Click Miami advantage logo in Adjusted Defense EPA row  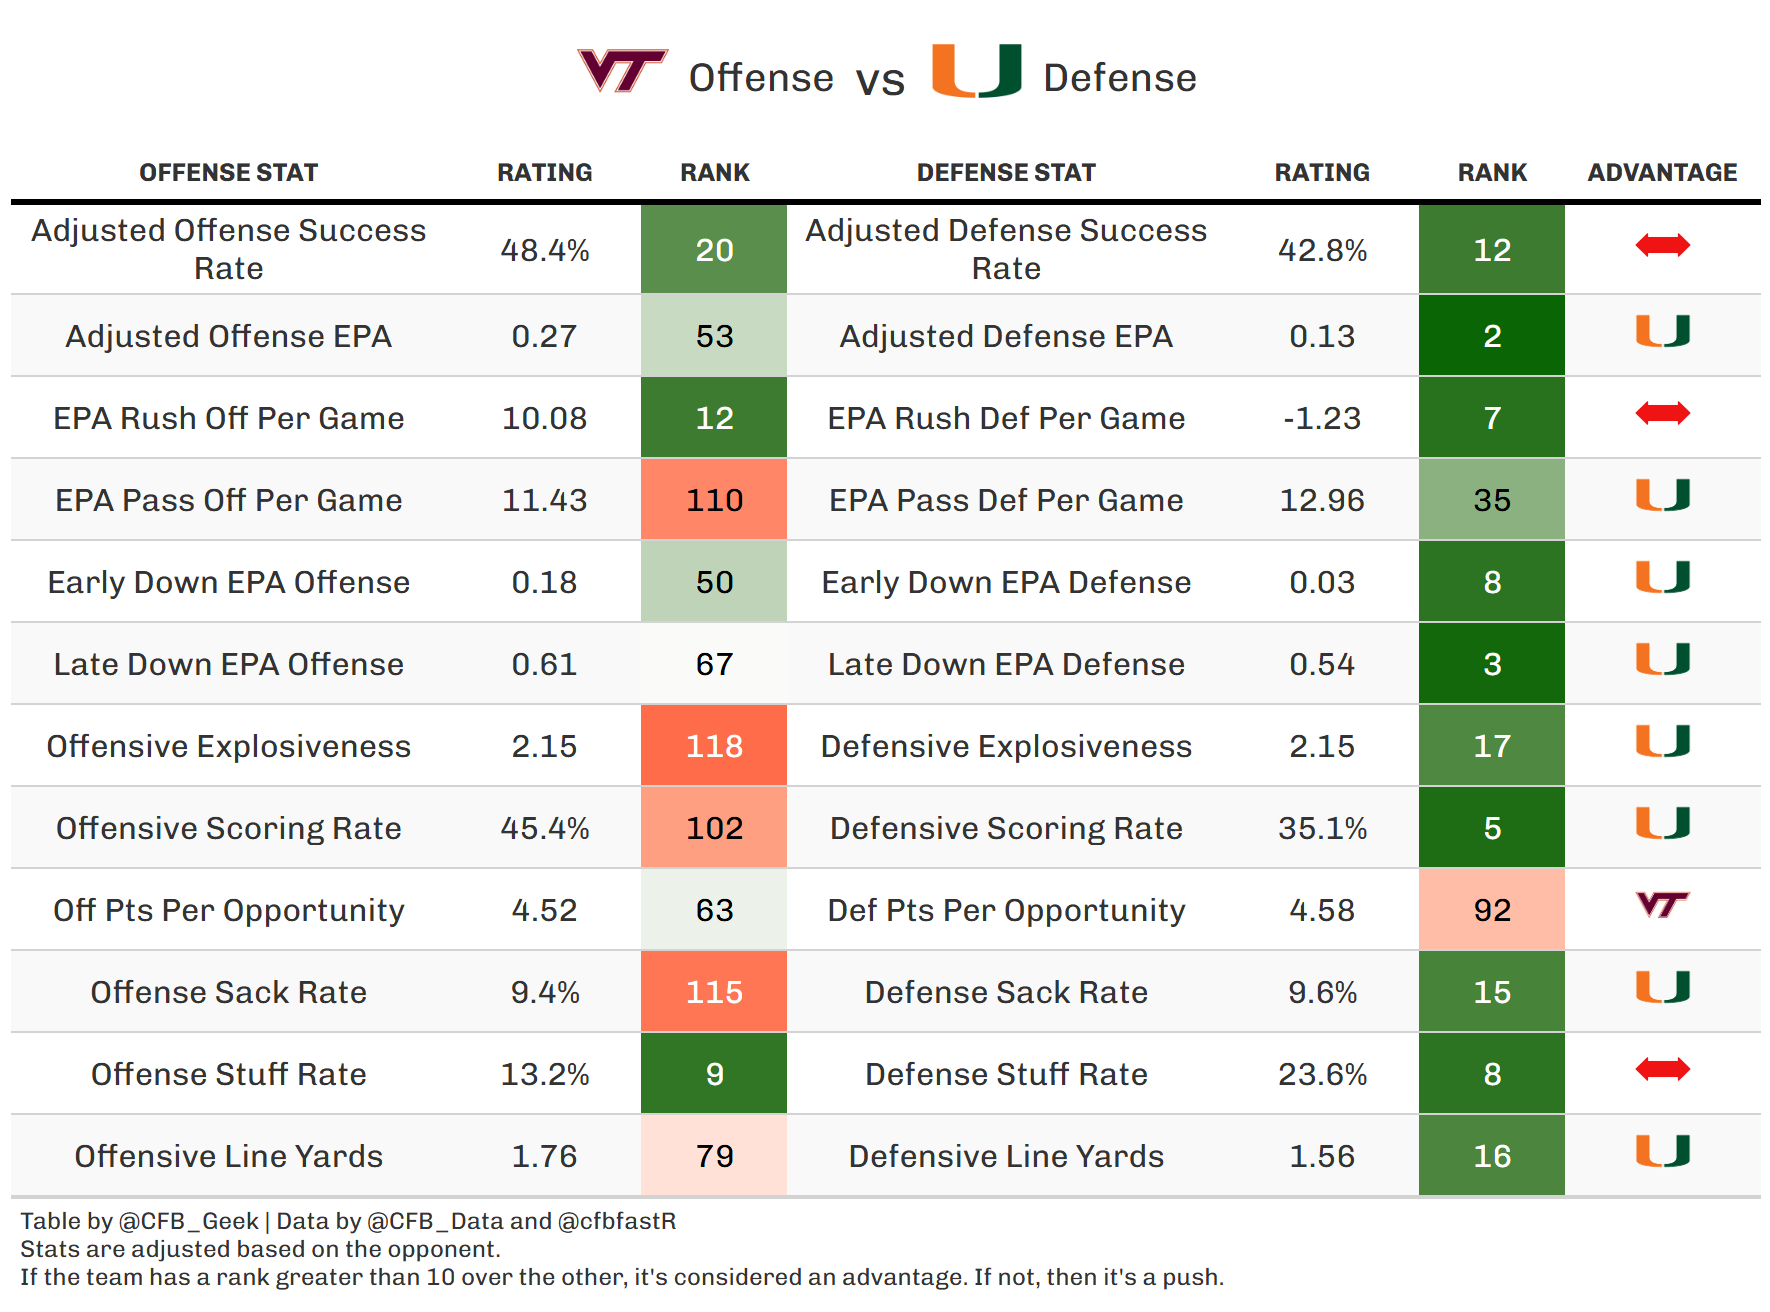[x=1662, y=331]
